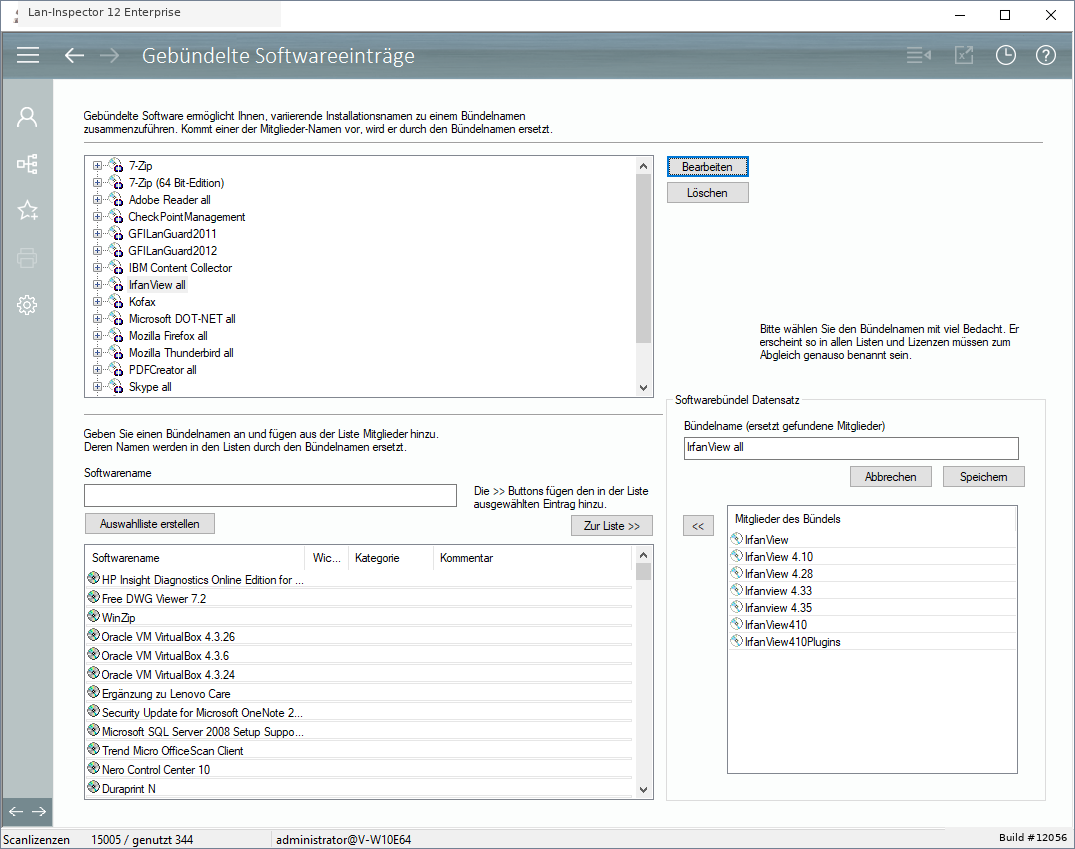
Task: Add entry with Zur Liste >> button
Action: pyautogui.click(x=612, y=526)
